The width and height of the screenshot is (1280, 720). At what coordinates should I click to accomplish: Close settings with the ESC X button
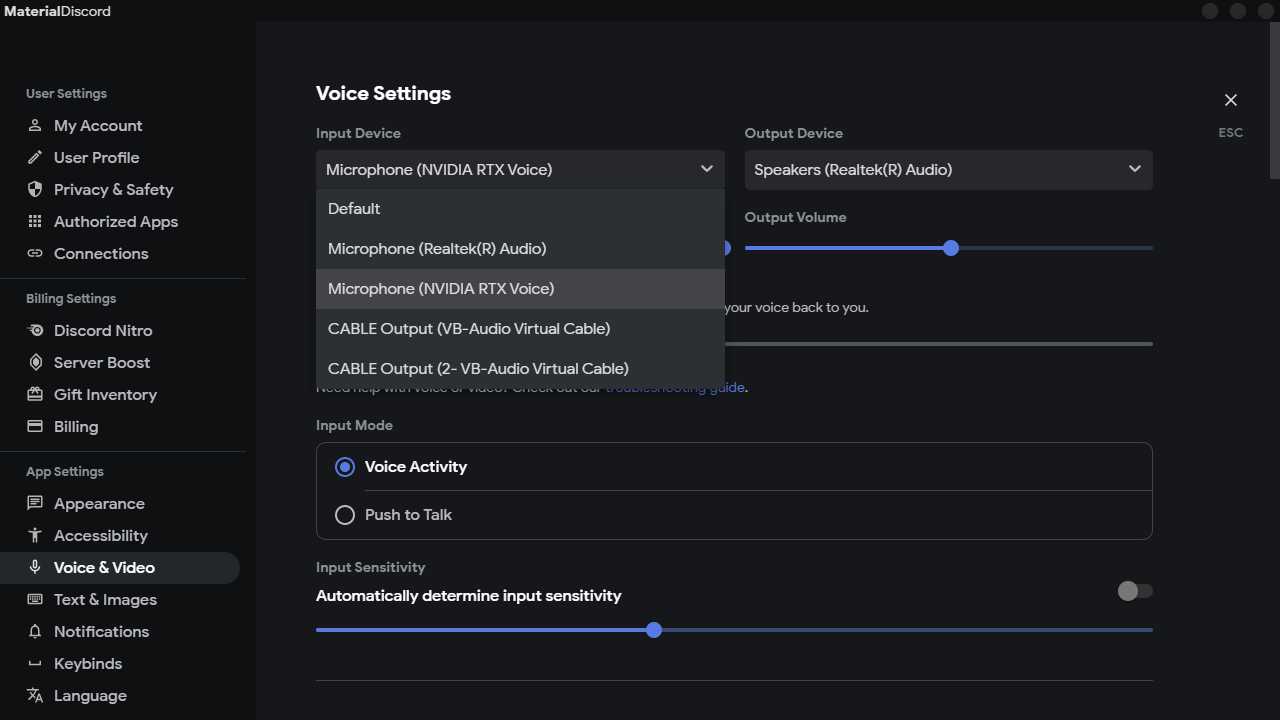click(1231, 100)
